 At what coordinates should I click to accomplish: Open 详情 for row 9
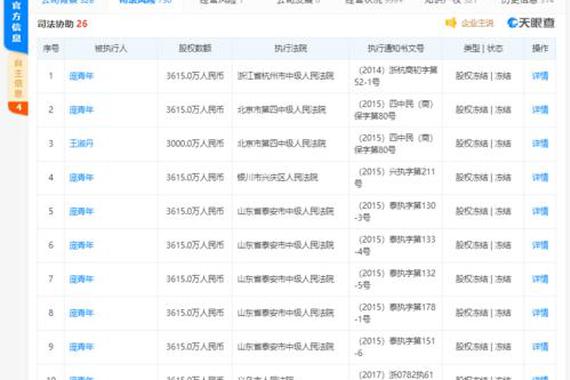point(540,347)
